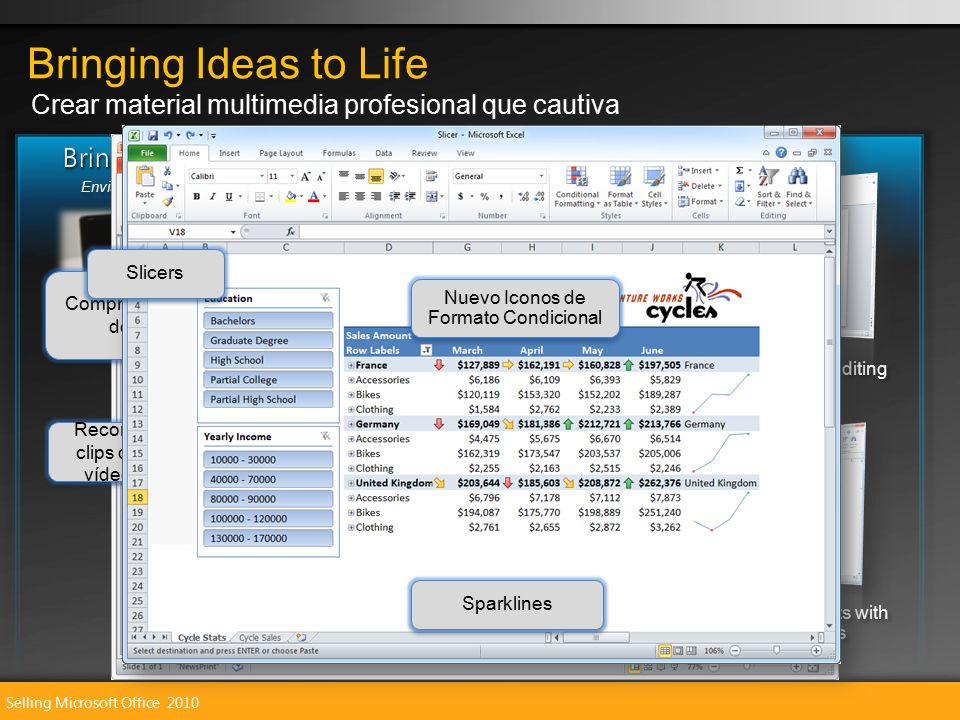The width and height of the screenshot is (960, 720).
Task: Select Graduate Degree slicer item
Action: click(268, 340)
